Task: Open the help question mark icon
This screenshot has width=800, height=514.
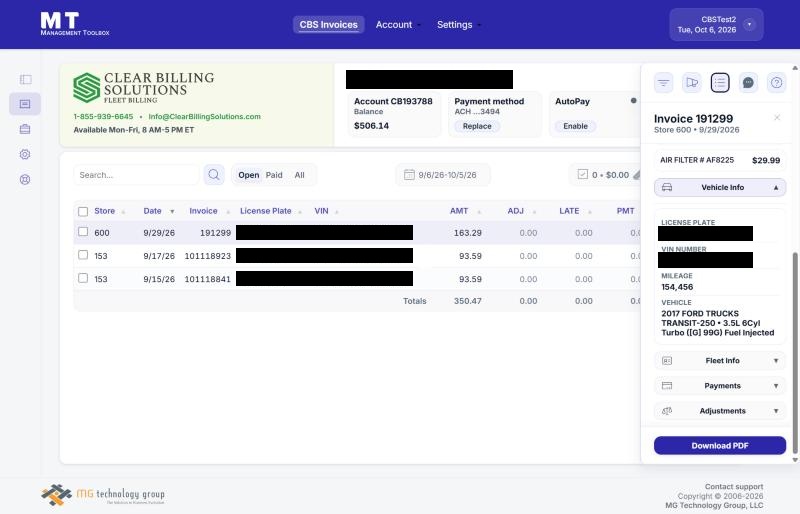Action: 777,83
